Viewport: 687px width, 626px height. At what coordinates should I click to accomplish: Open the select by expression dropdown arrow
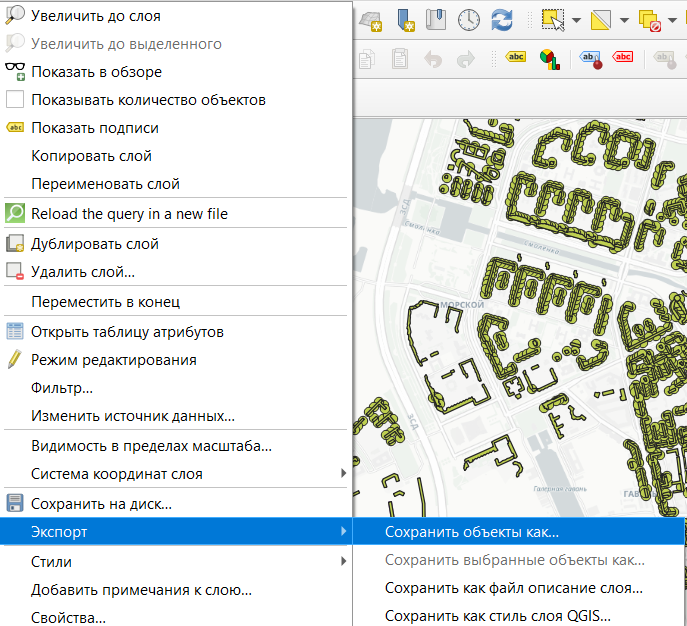point(625,20)
